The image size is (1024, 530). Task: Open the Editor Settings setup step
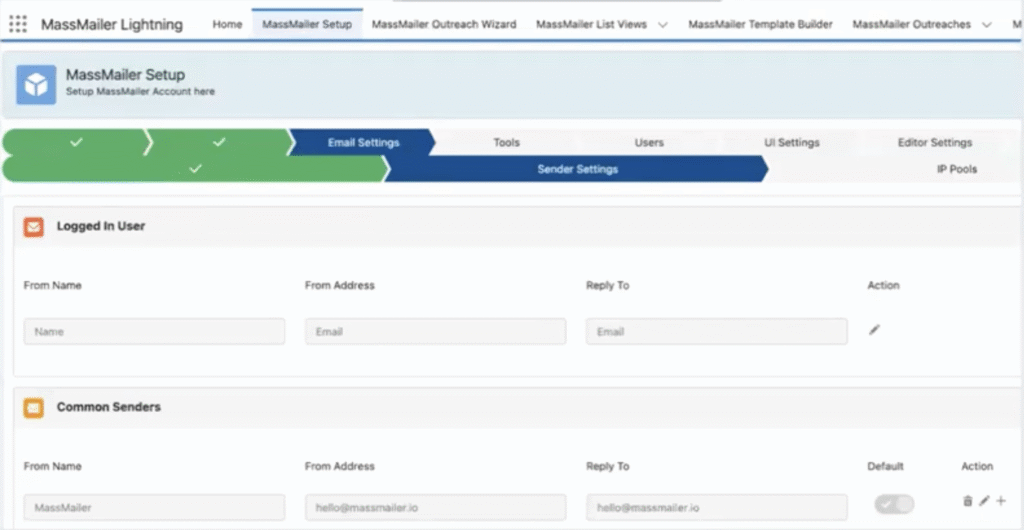(x=934, y=143)
